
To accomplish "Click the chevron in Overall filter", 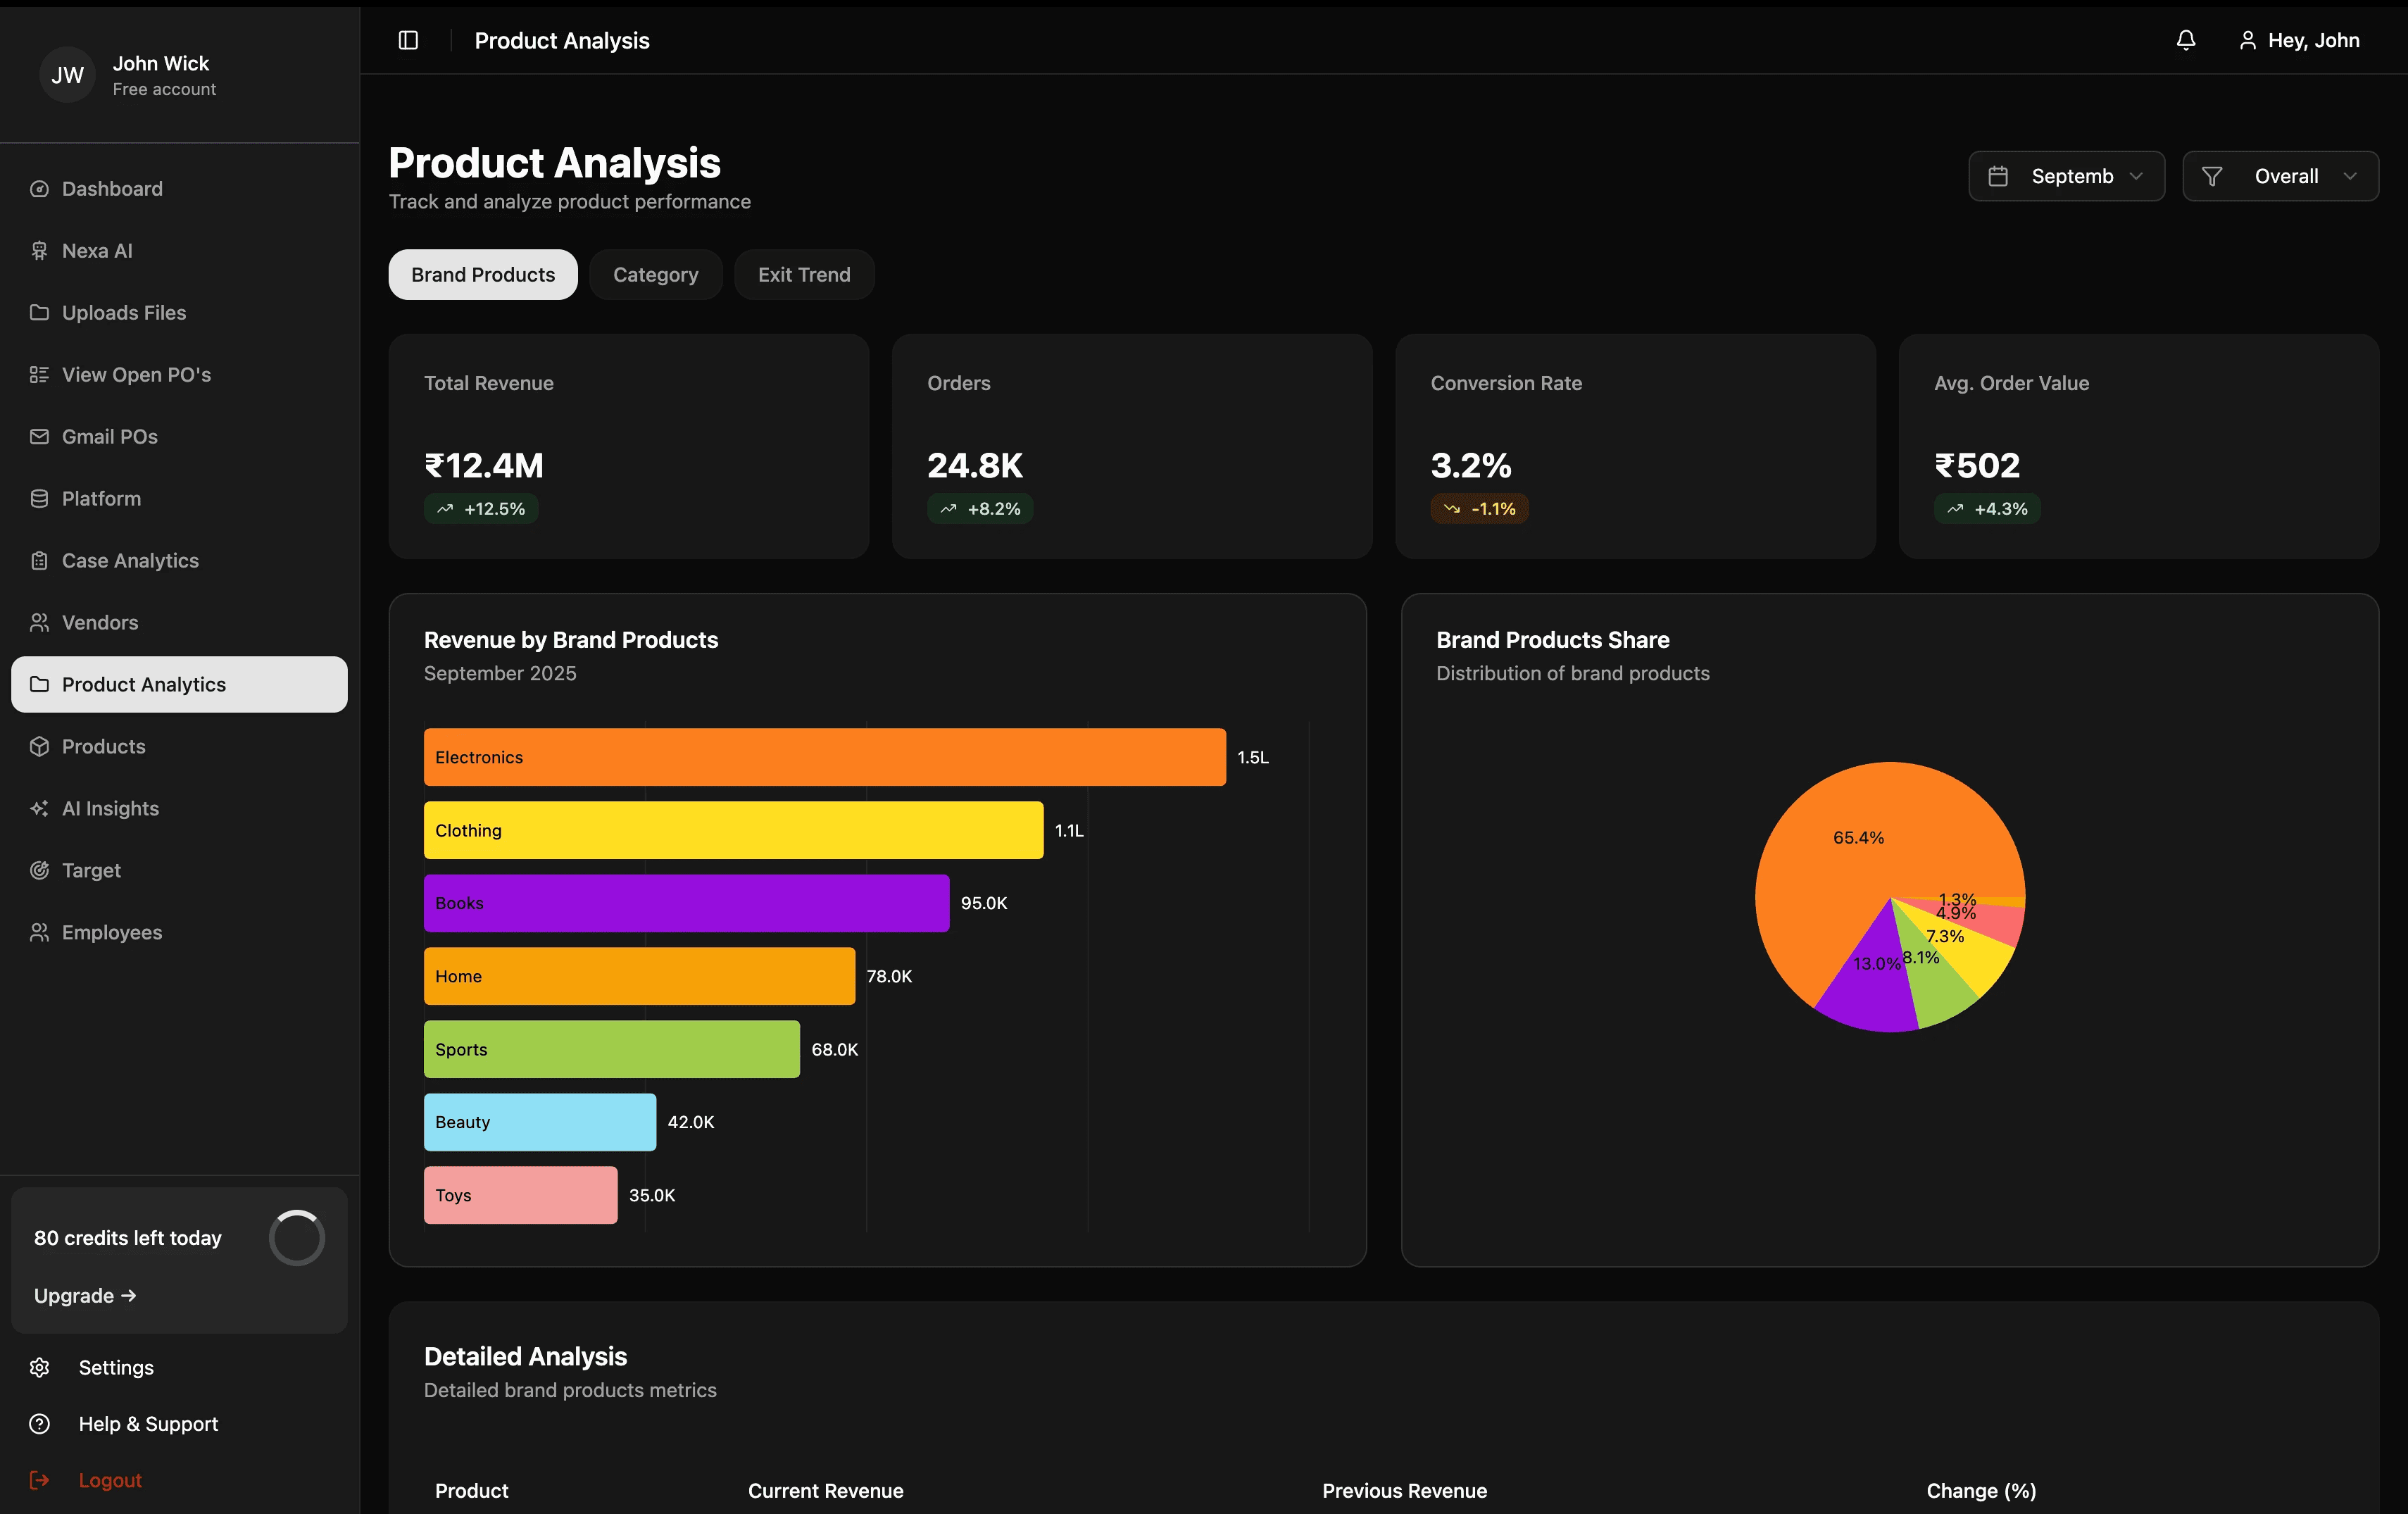I will point(2350,176).
